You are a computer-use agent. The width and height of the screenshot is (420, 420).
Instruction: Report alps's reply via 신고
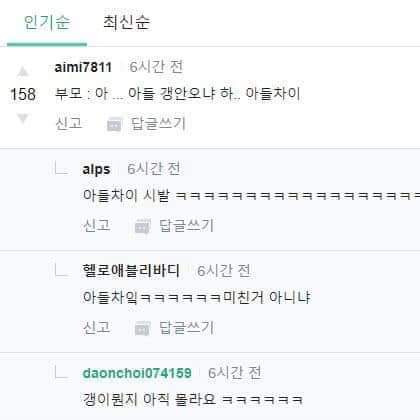pyautogui.click(x=97, y=225)
